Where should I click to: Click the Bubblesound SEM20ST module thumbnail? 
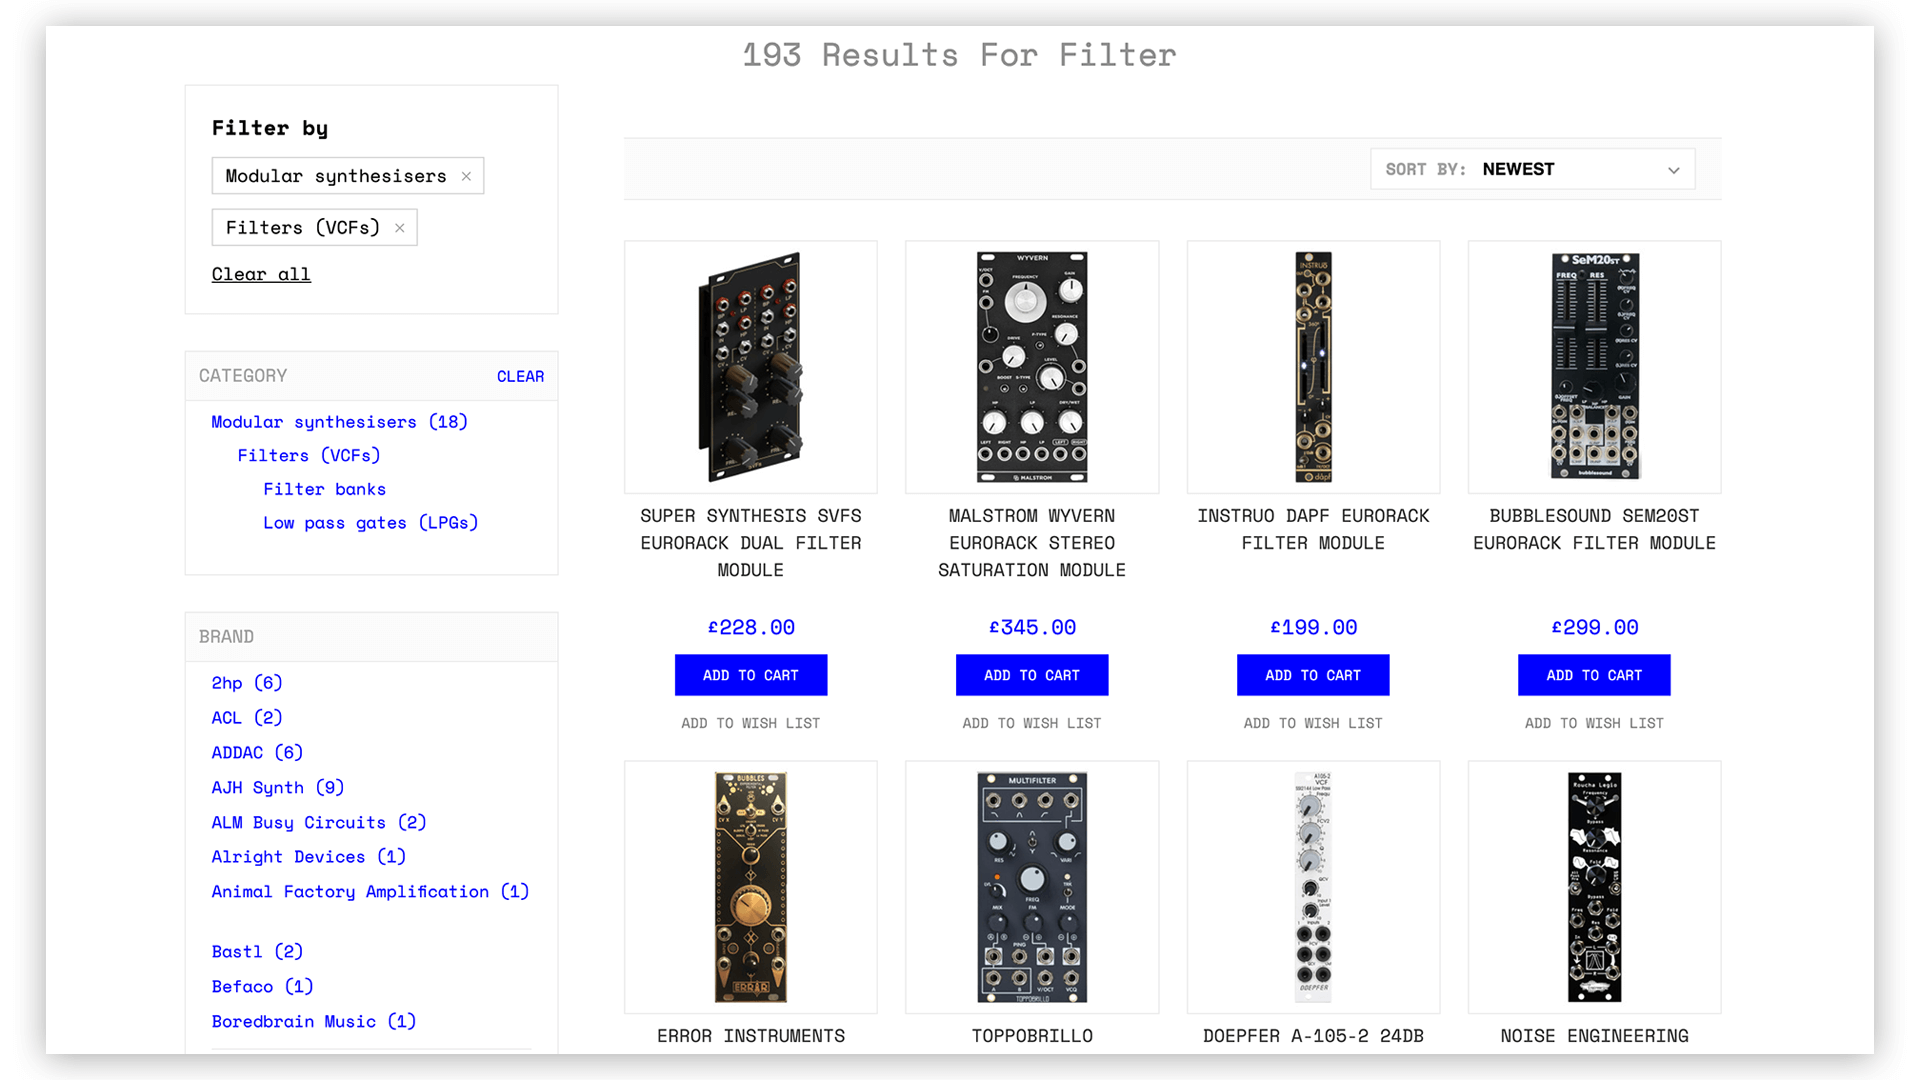(1594, 369)
